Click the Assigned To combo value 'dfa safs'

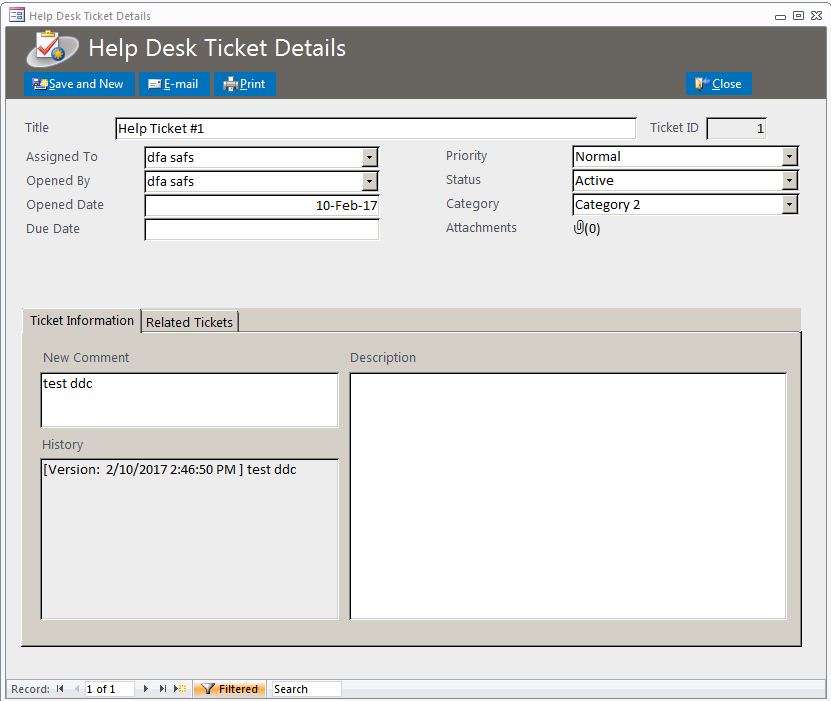click(x=171, y=157)
